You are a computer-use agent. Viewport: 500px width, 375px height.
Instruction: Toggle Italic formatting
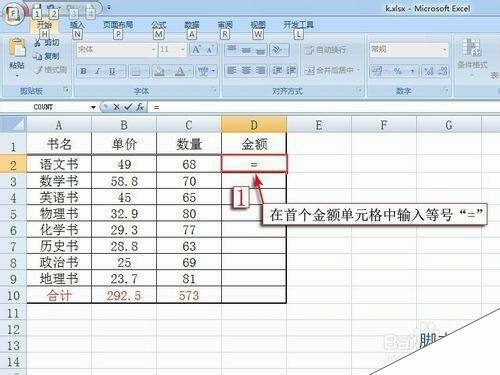[98, 71]
